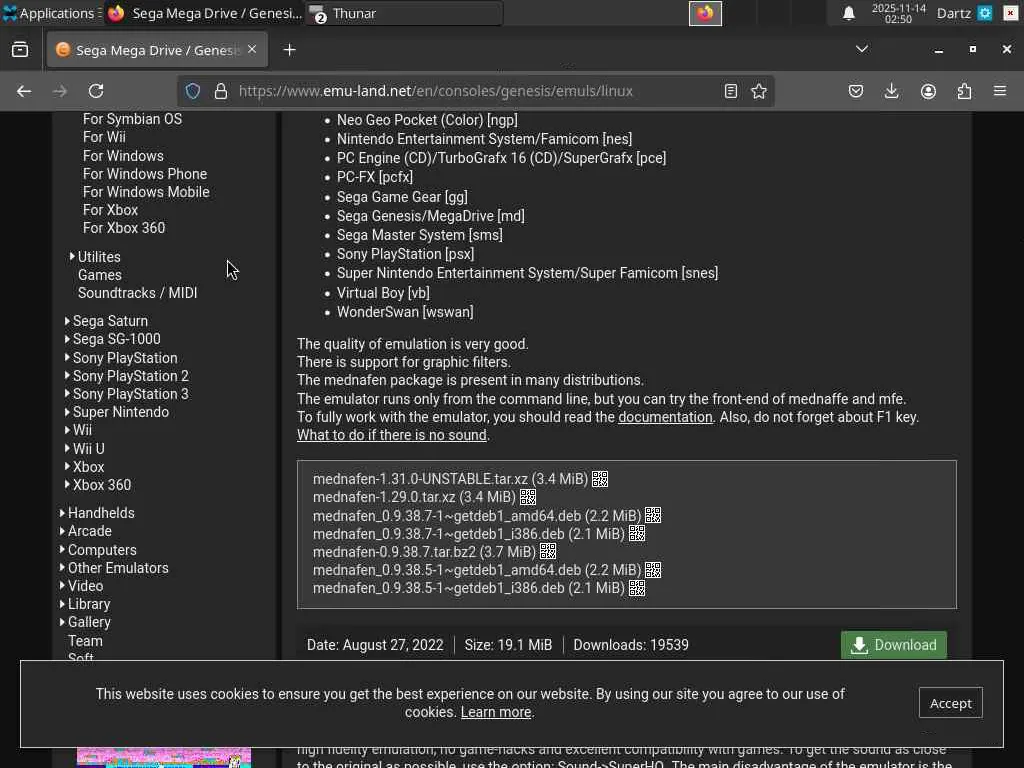
Task: Open QR code for mednafen_0.9.38.7-1 amd64.deb
Action: point(653,516)
